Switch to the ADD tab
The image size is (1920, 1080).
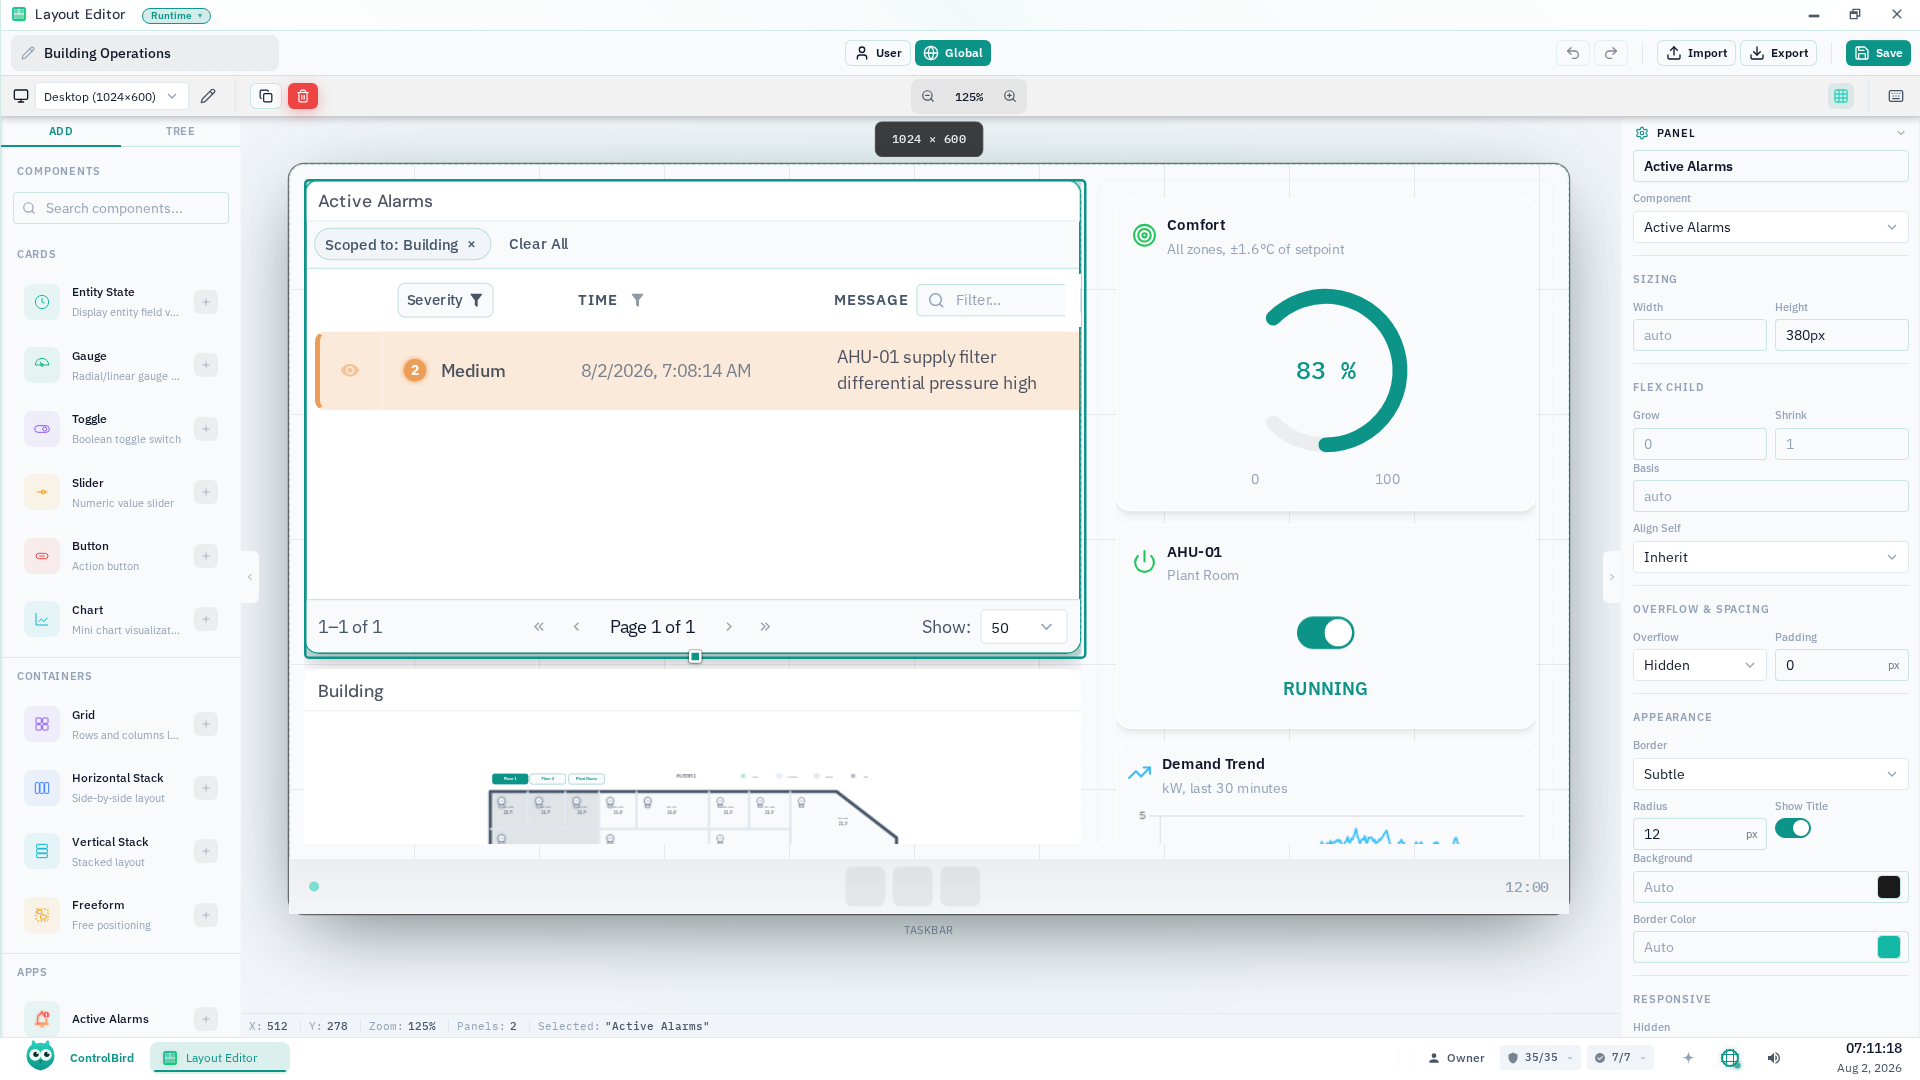61,131
